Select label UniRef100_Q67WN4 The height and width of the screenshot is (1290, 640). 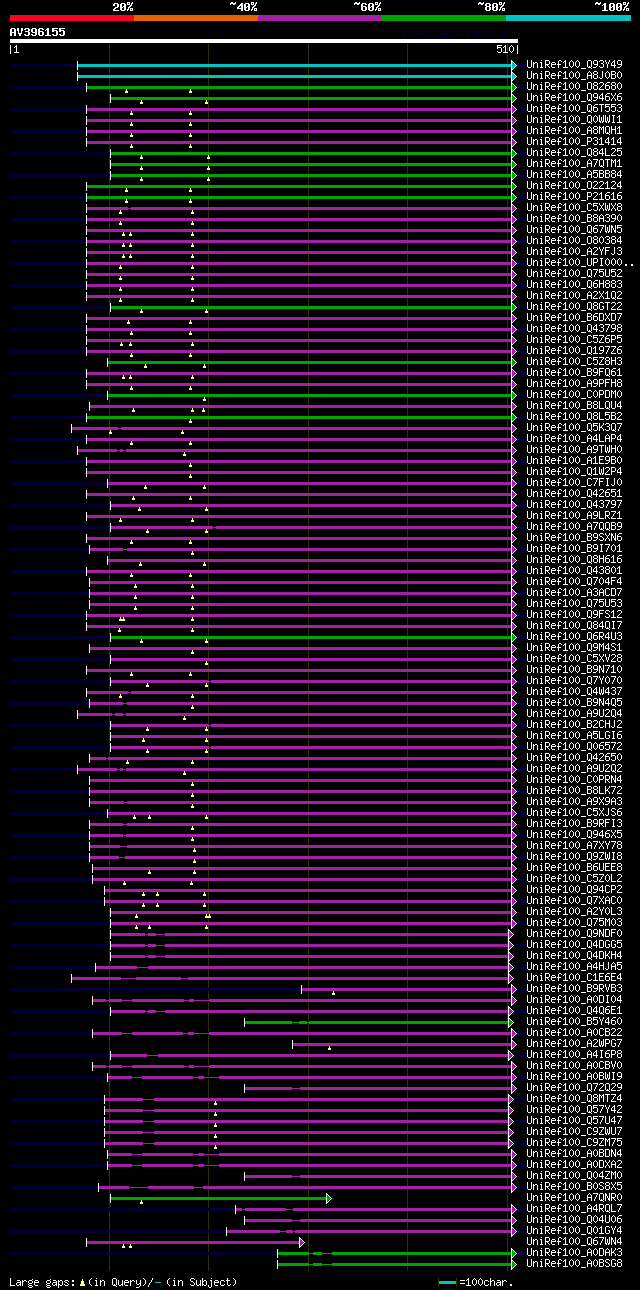point(574,1241)
